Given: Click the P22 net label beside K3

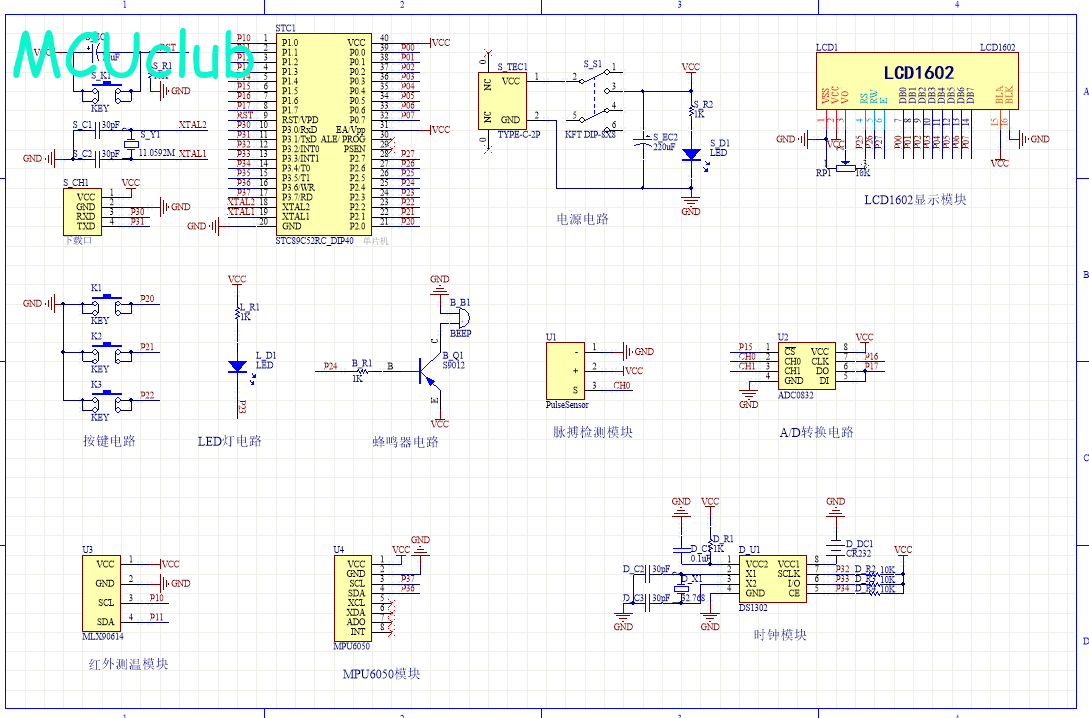Looking at the screenshot, I should tap(147, 395).
